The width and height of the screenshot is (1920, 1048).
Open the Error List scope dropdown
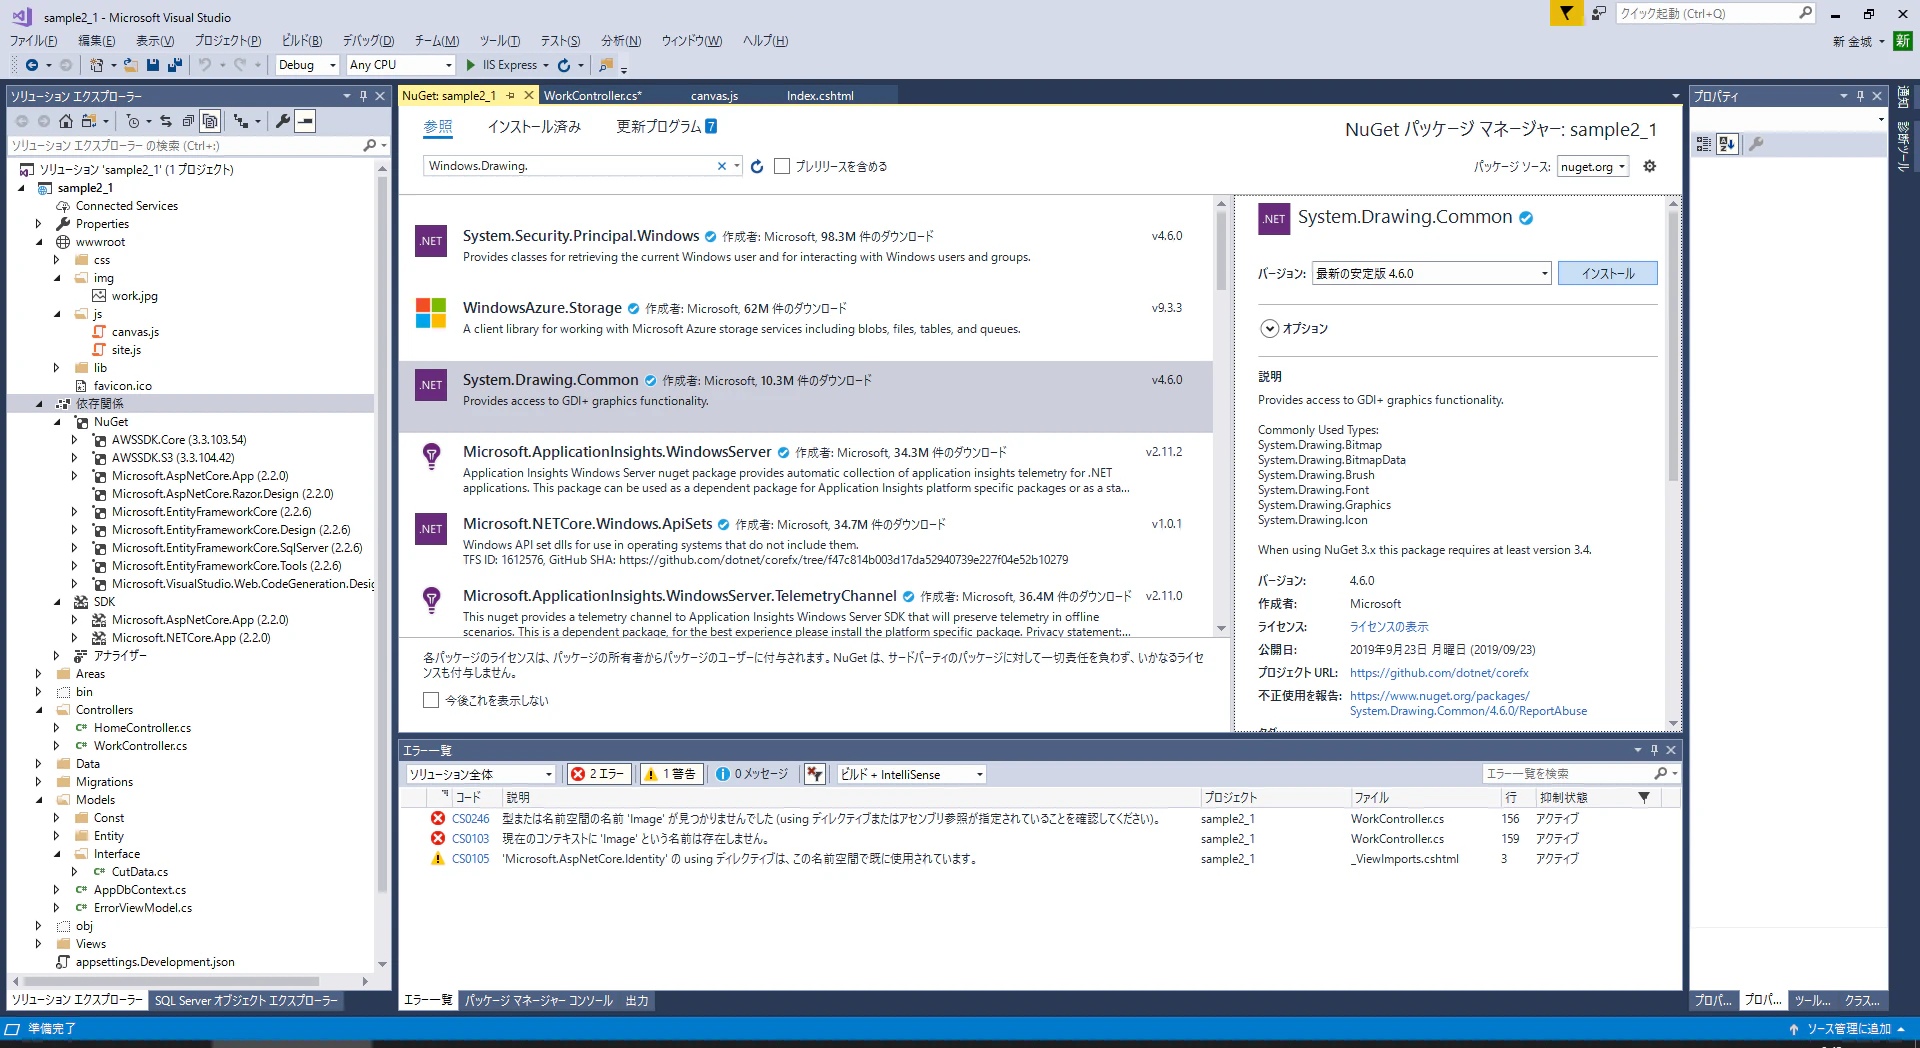click(x=480, y=774)
